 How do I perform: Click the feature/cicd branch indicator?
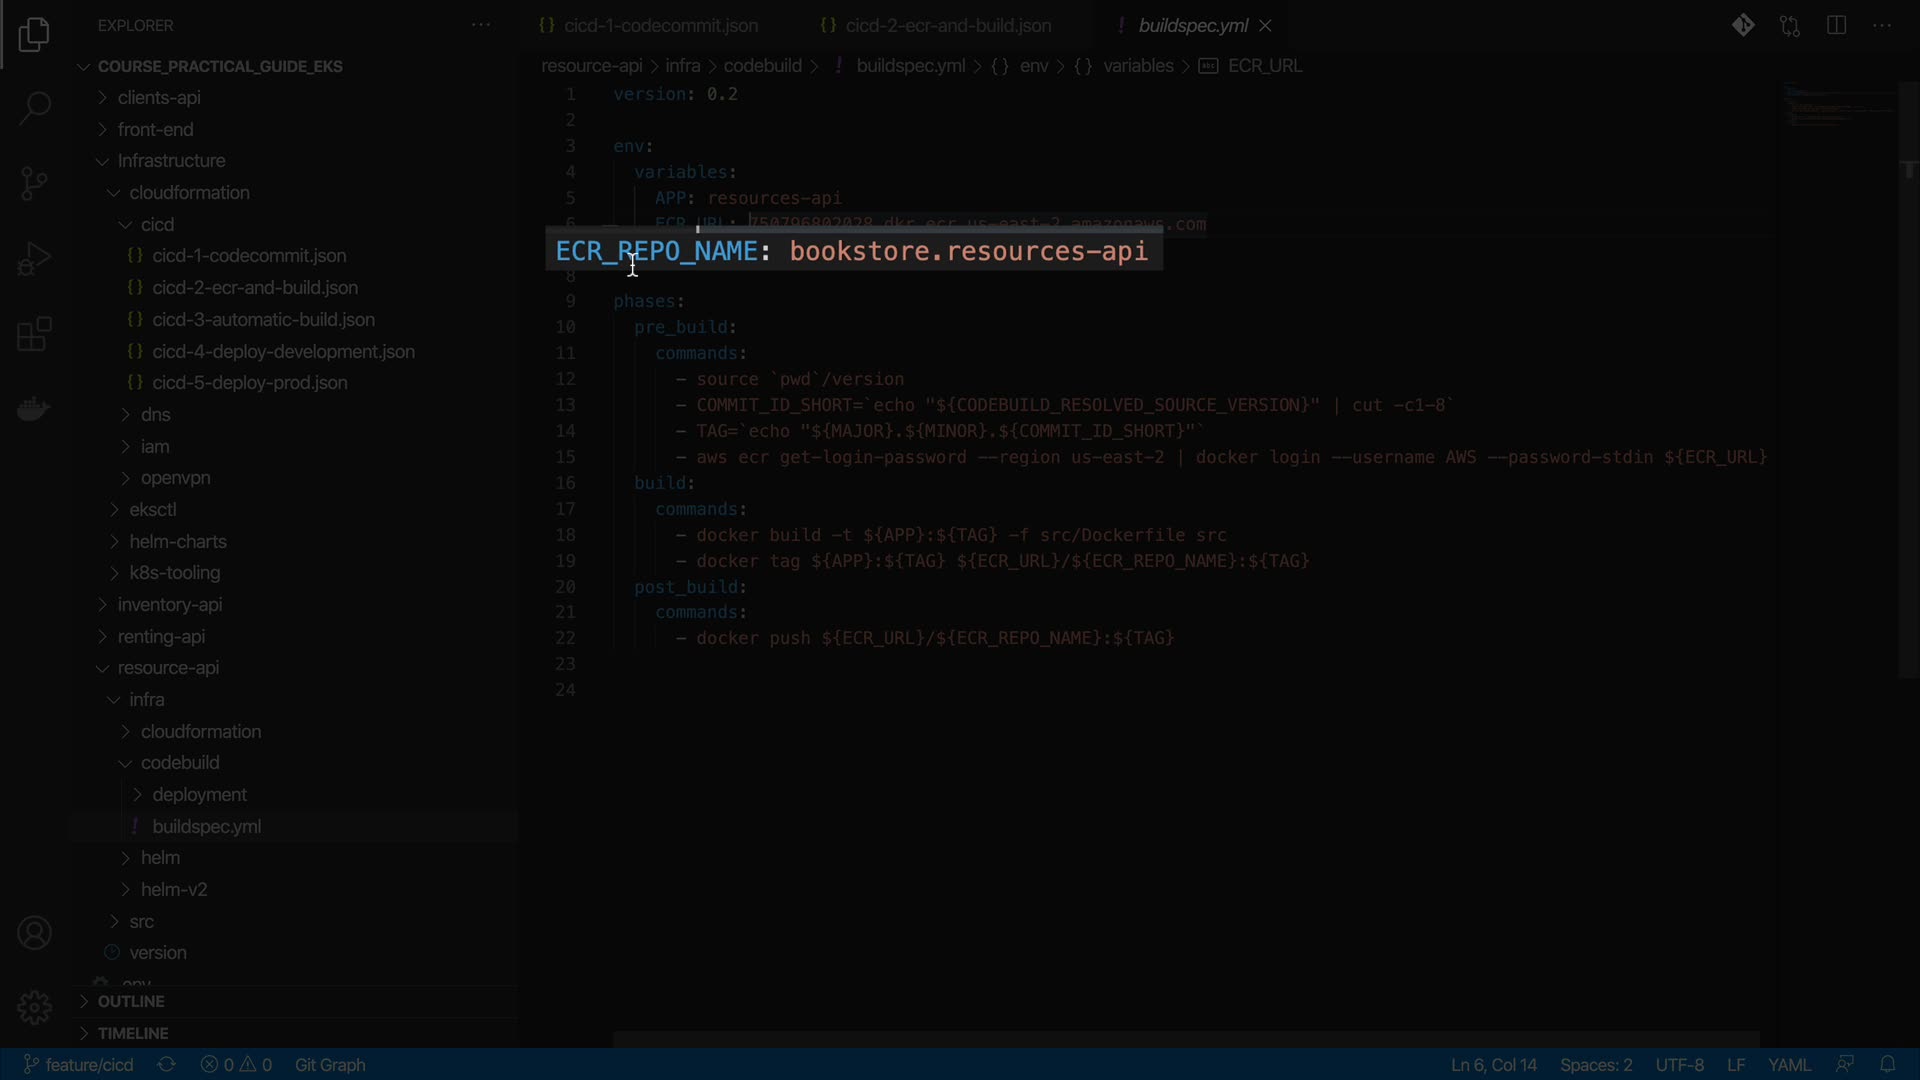(78, 1065)
